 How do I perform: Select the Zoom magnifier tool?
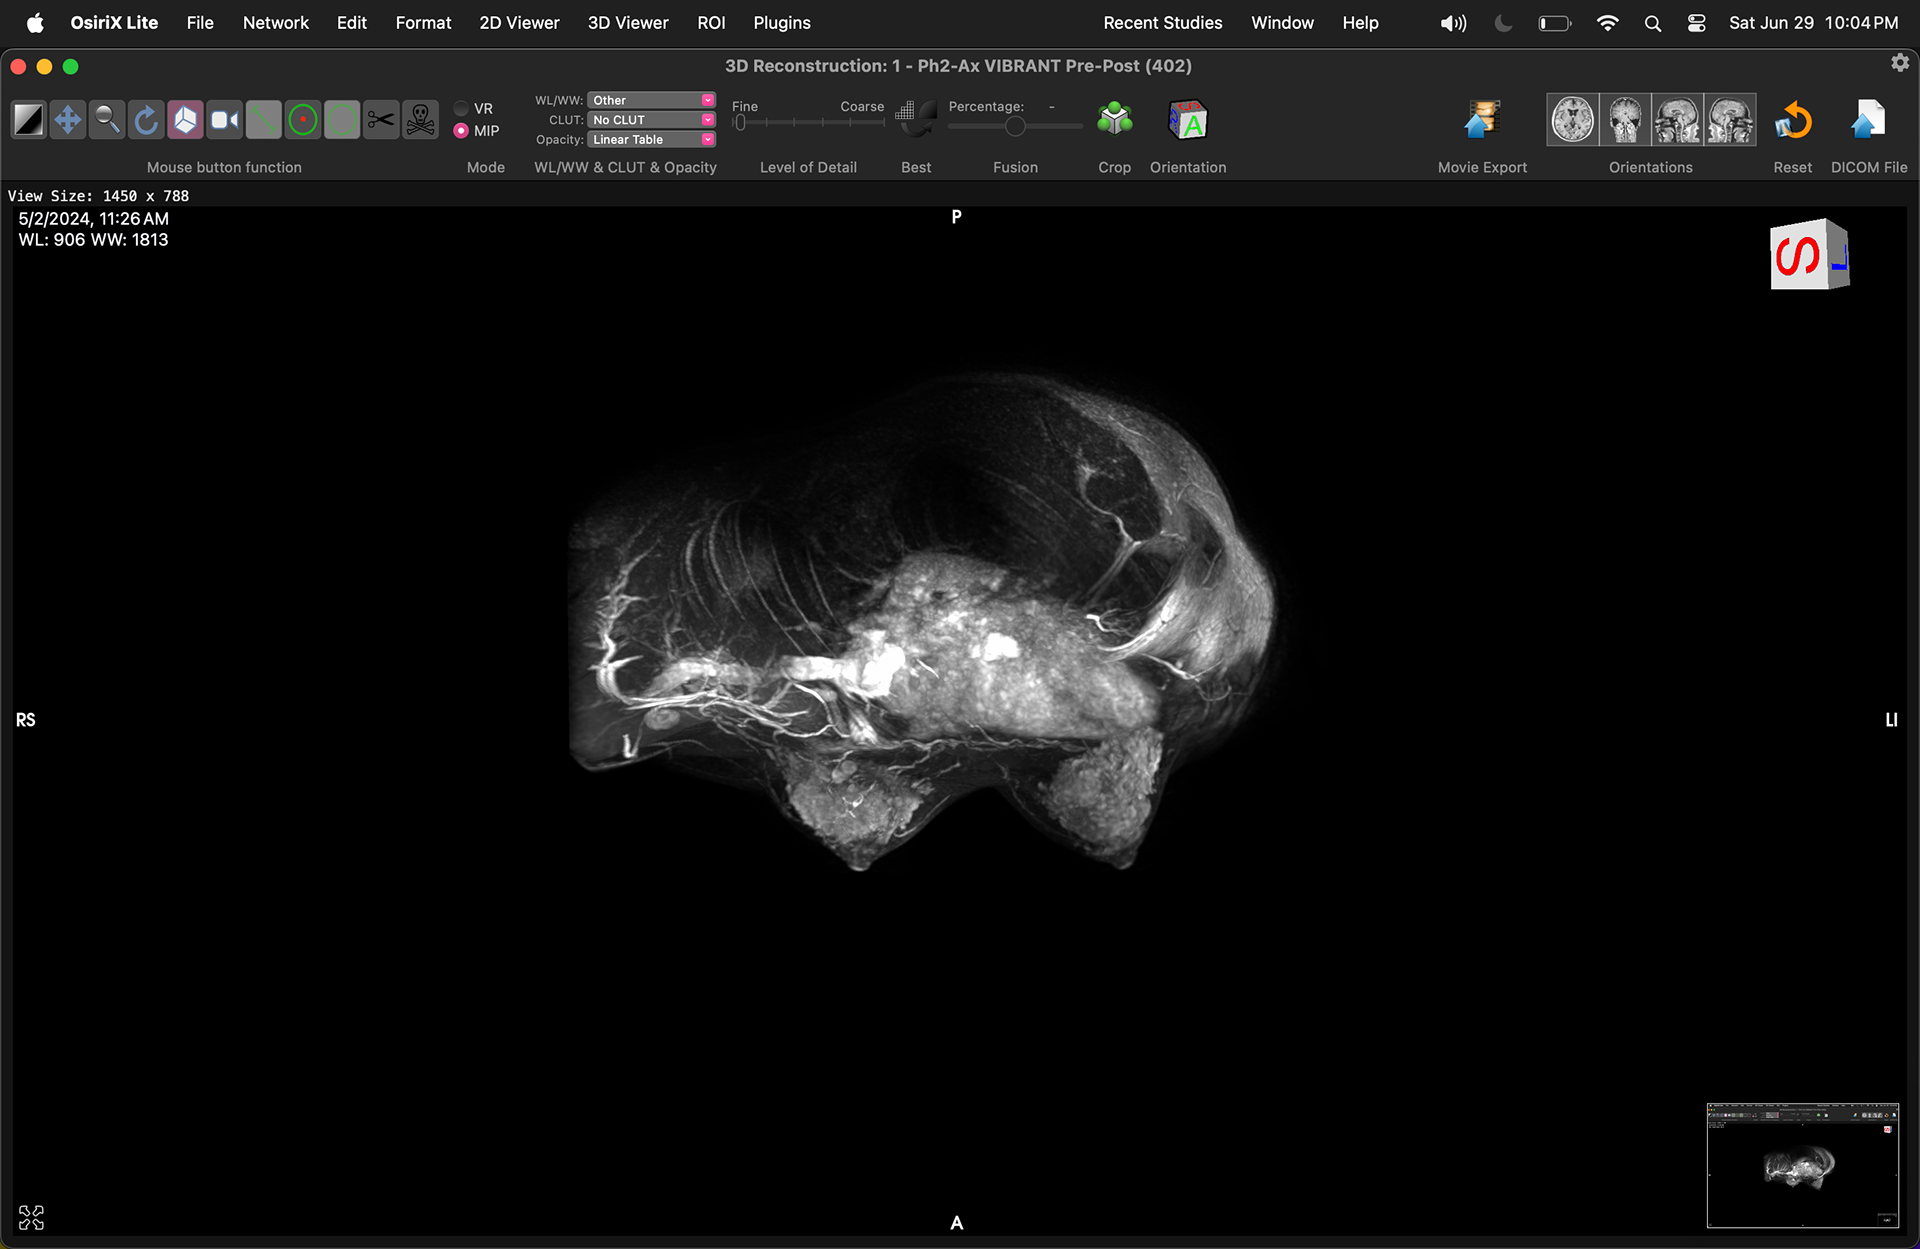(x=107, y=120)
